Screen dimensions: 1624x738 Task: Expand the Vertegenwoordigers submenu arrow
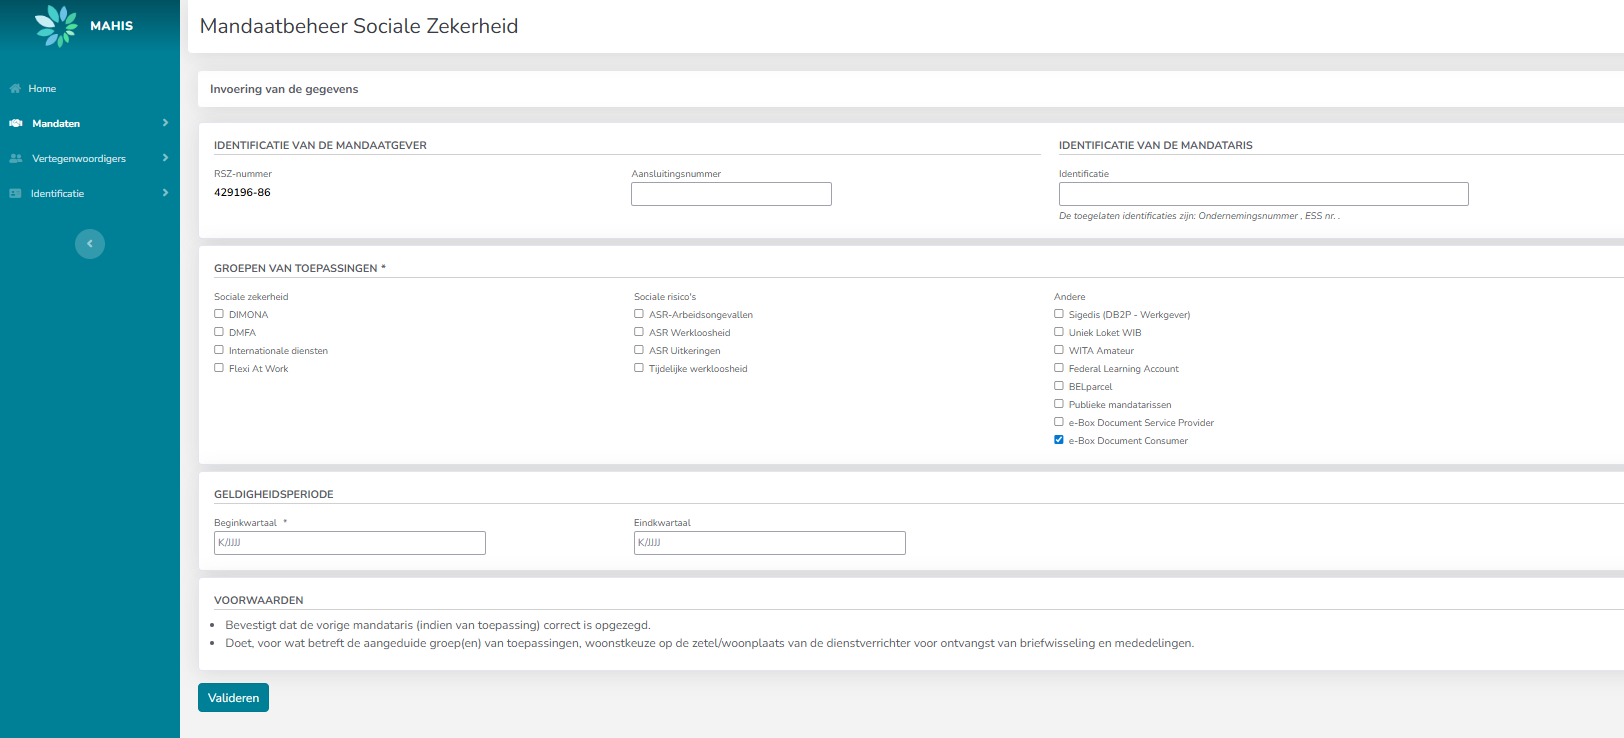[x=165, y=158]
